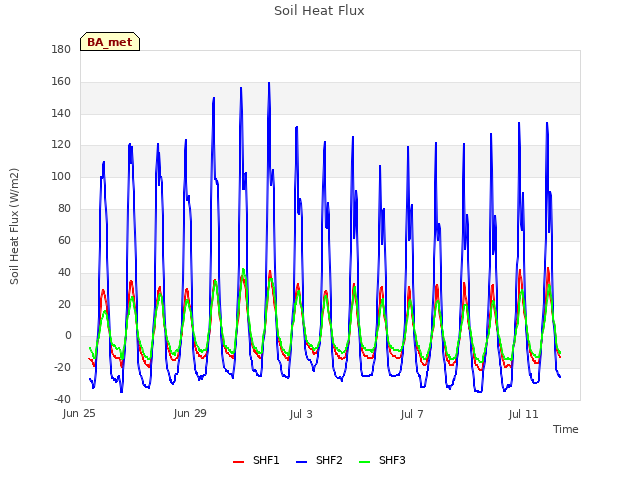Click the green SHF3 legend marker

tap(364, 462)
